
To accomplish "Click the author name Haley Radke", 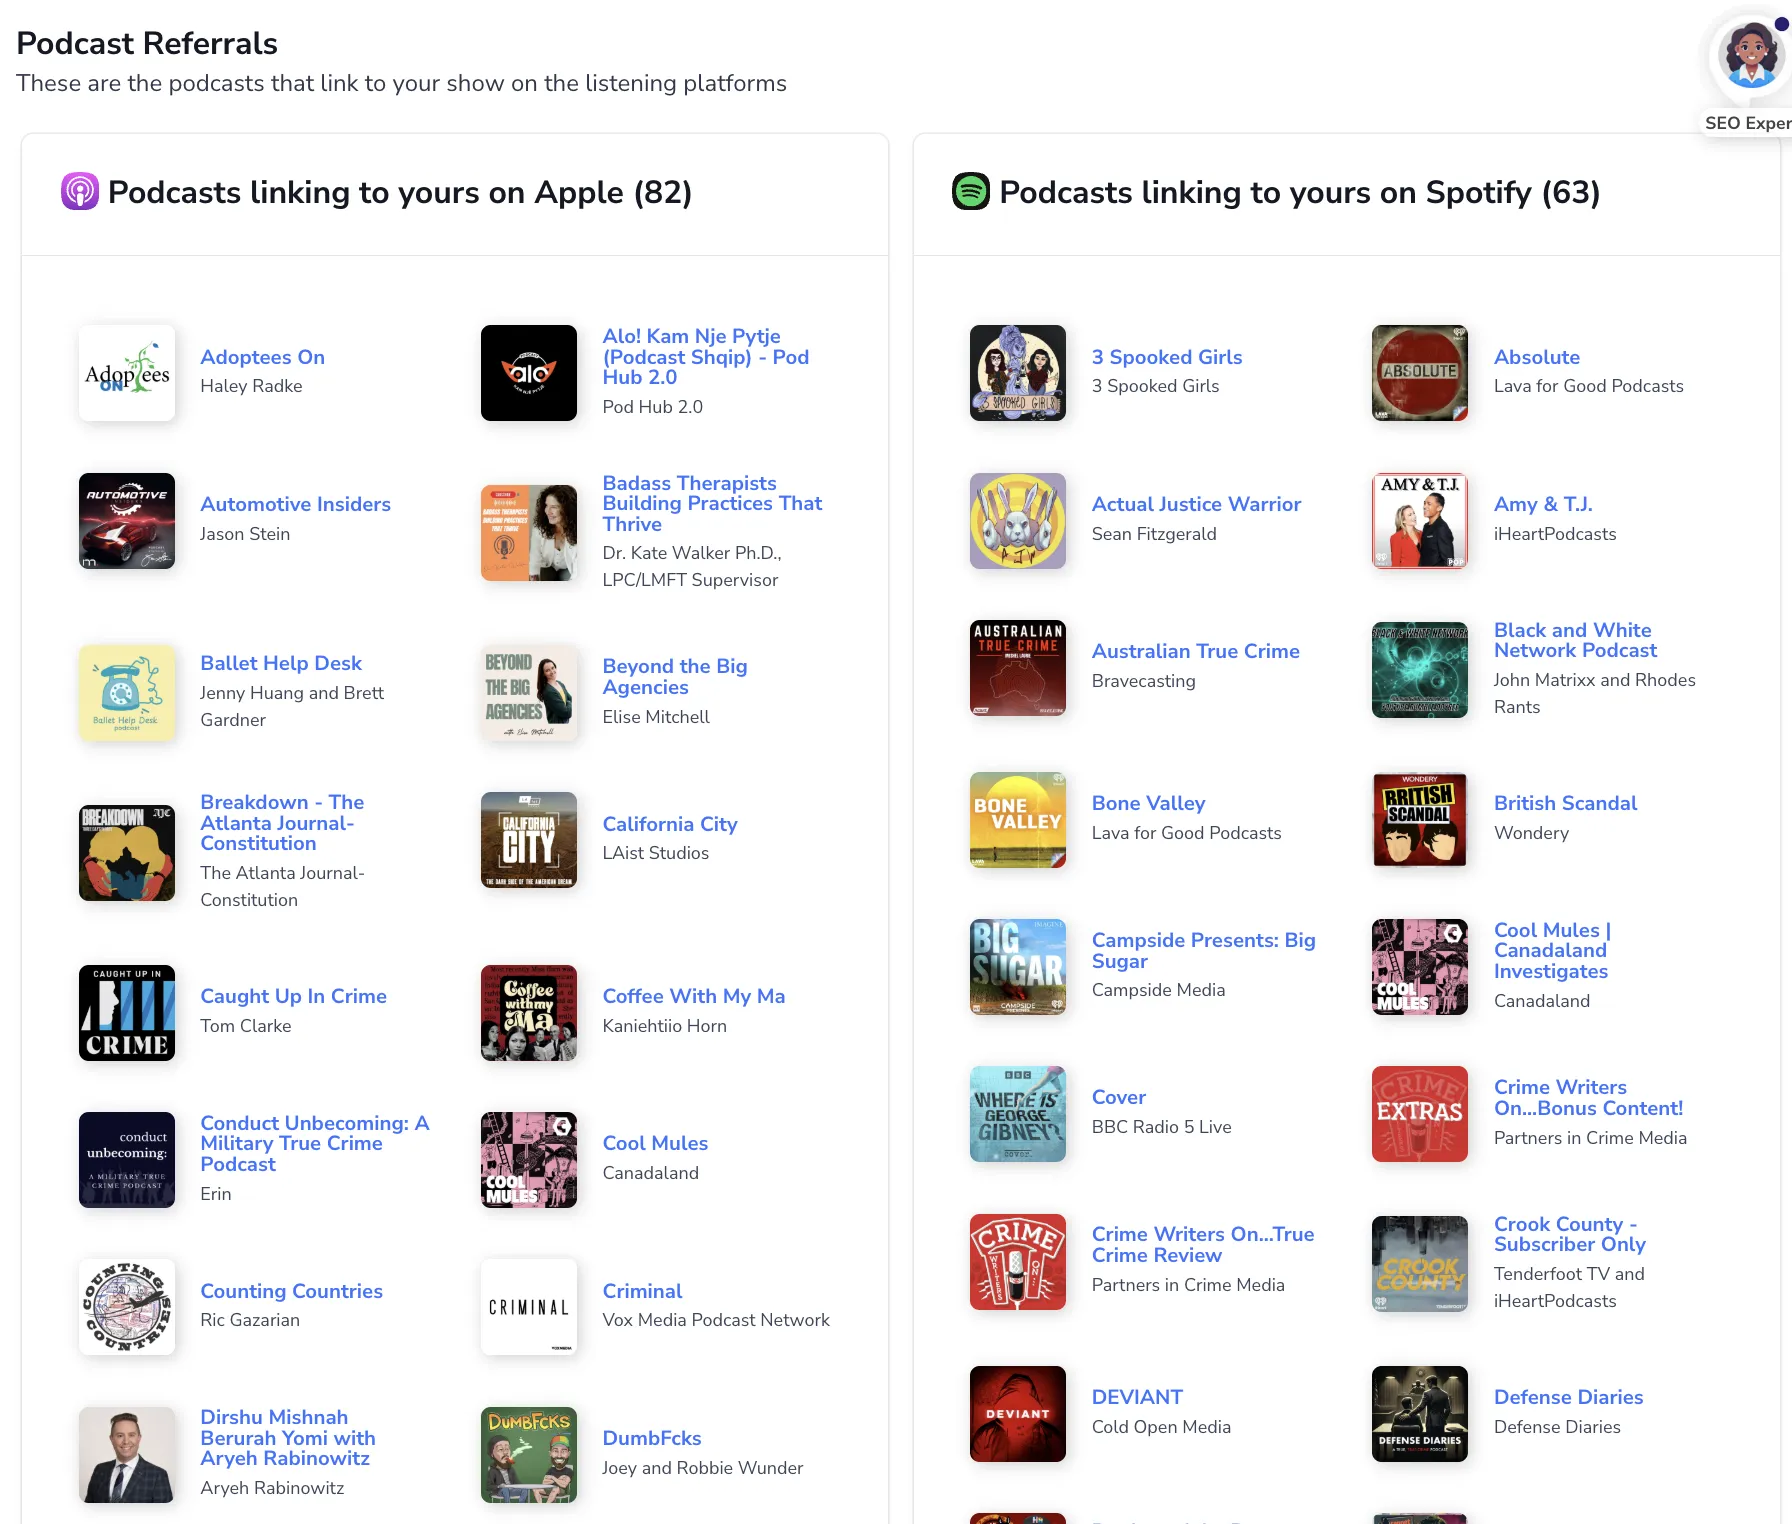I will point(251,386).
